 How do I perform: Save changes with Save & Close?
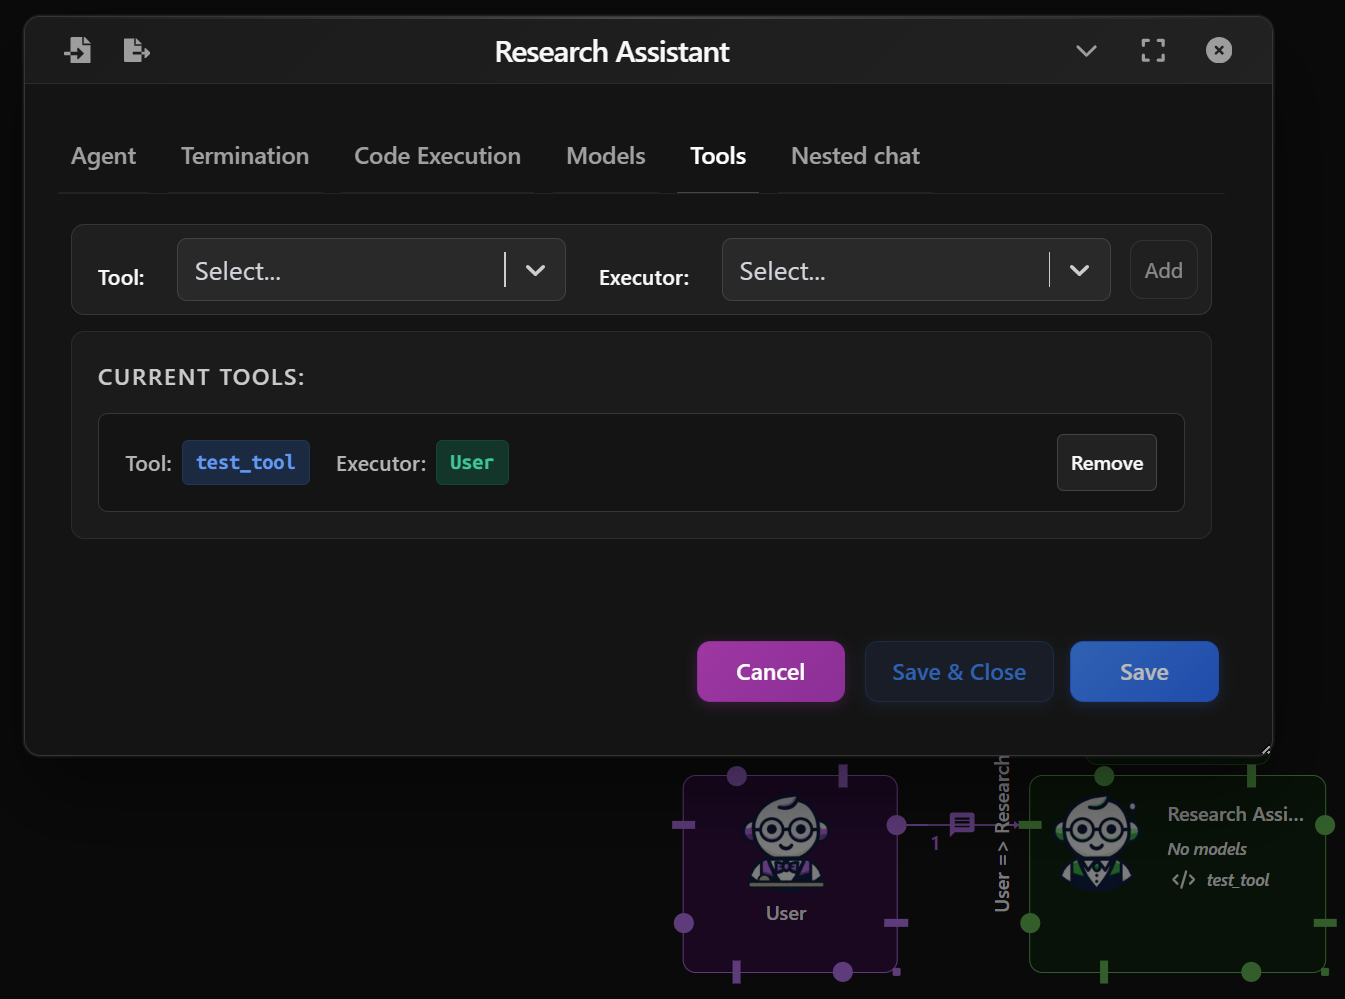point(958,671)
